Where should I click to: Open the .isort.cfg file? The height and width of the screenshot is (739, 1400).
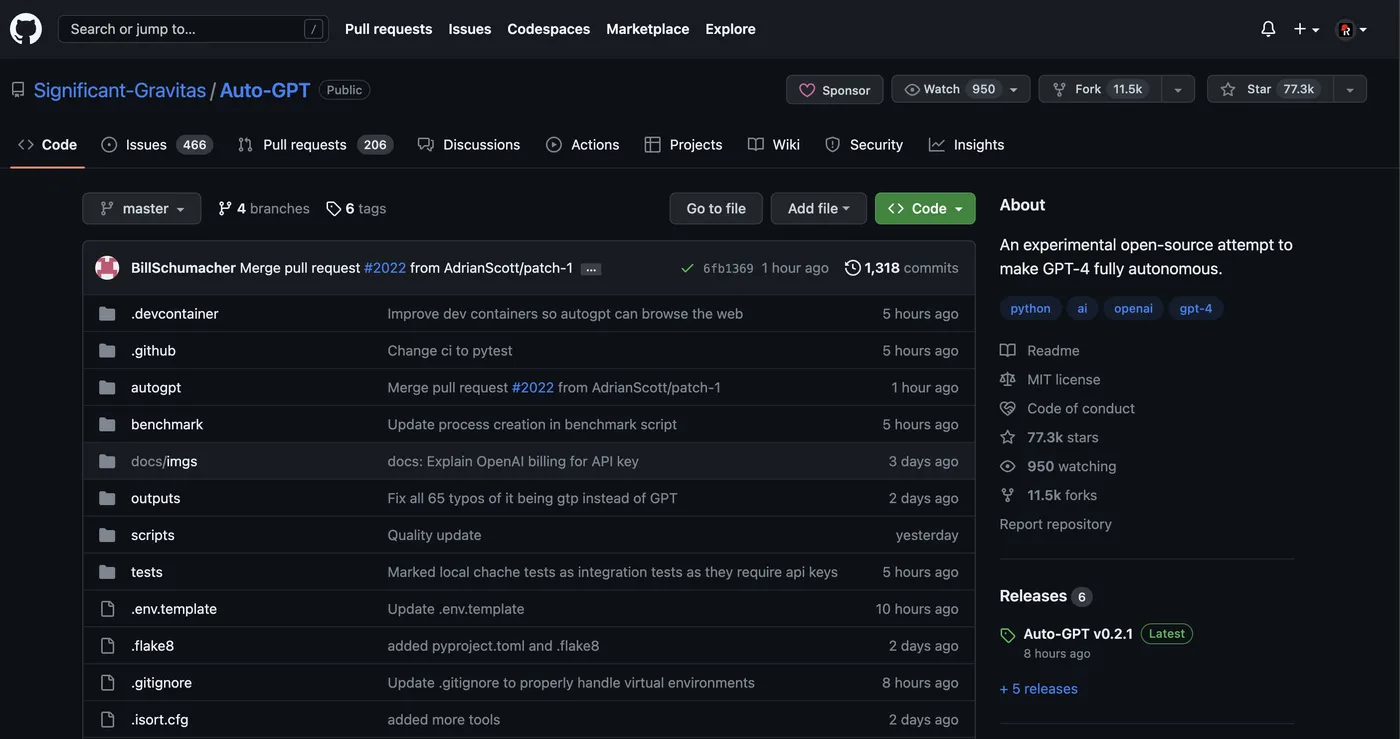tap(159, 720)
